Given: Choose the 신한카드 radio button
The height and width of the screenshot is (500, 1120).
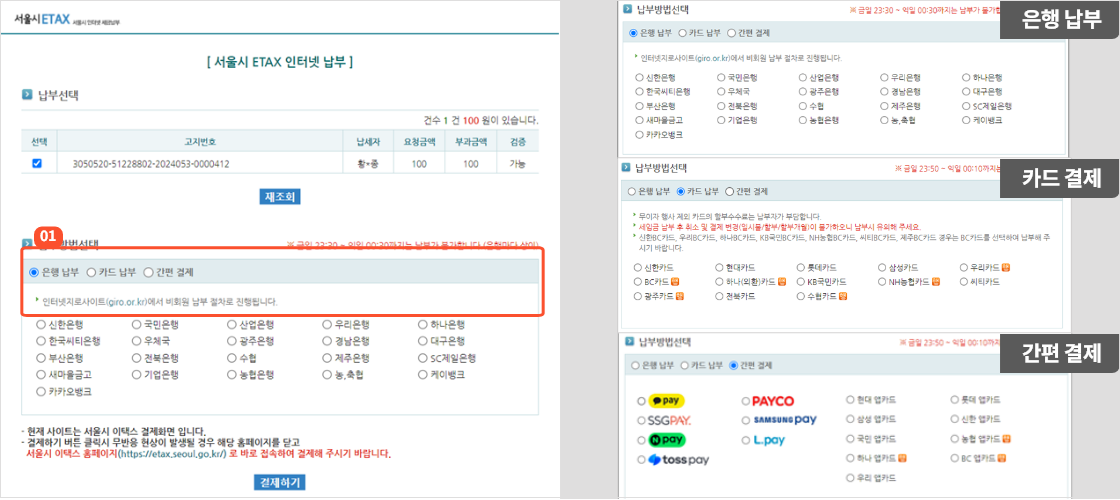Looking at the screenshot, I should (x=638, y=268).
